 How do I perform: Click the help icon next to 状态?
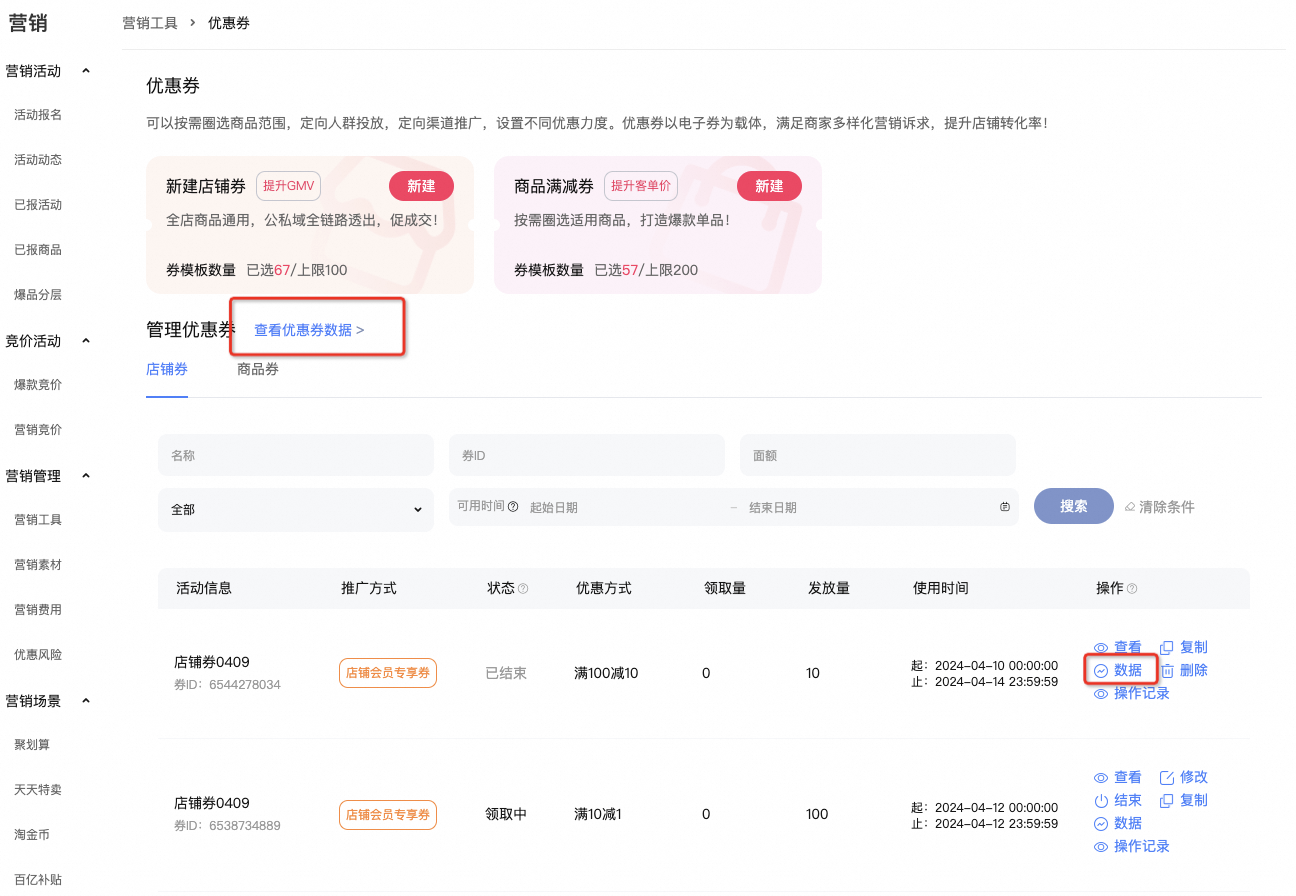click(523, 589)
